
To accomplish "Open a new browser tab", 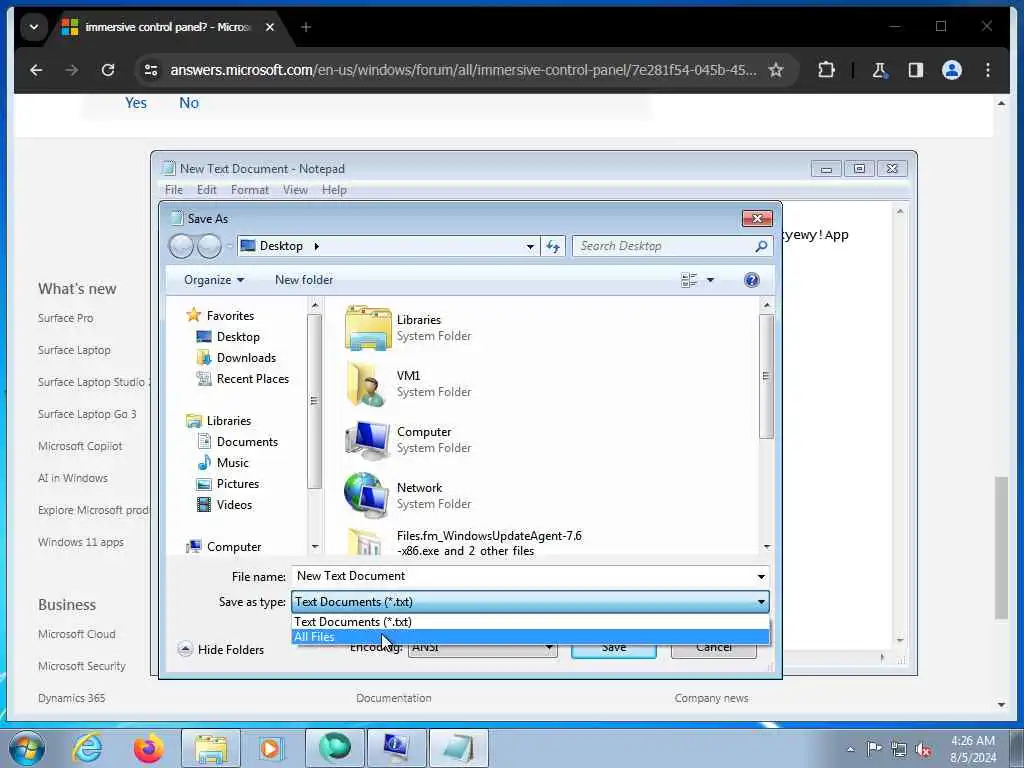I will point(306,27).
